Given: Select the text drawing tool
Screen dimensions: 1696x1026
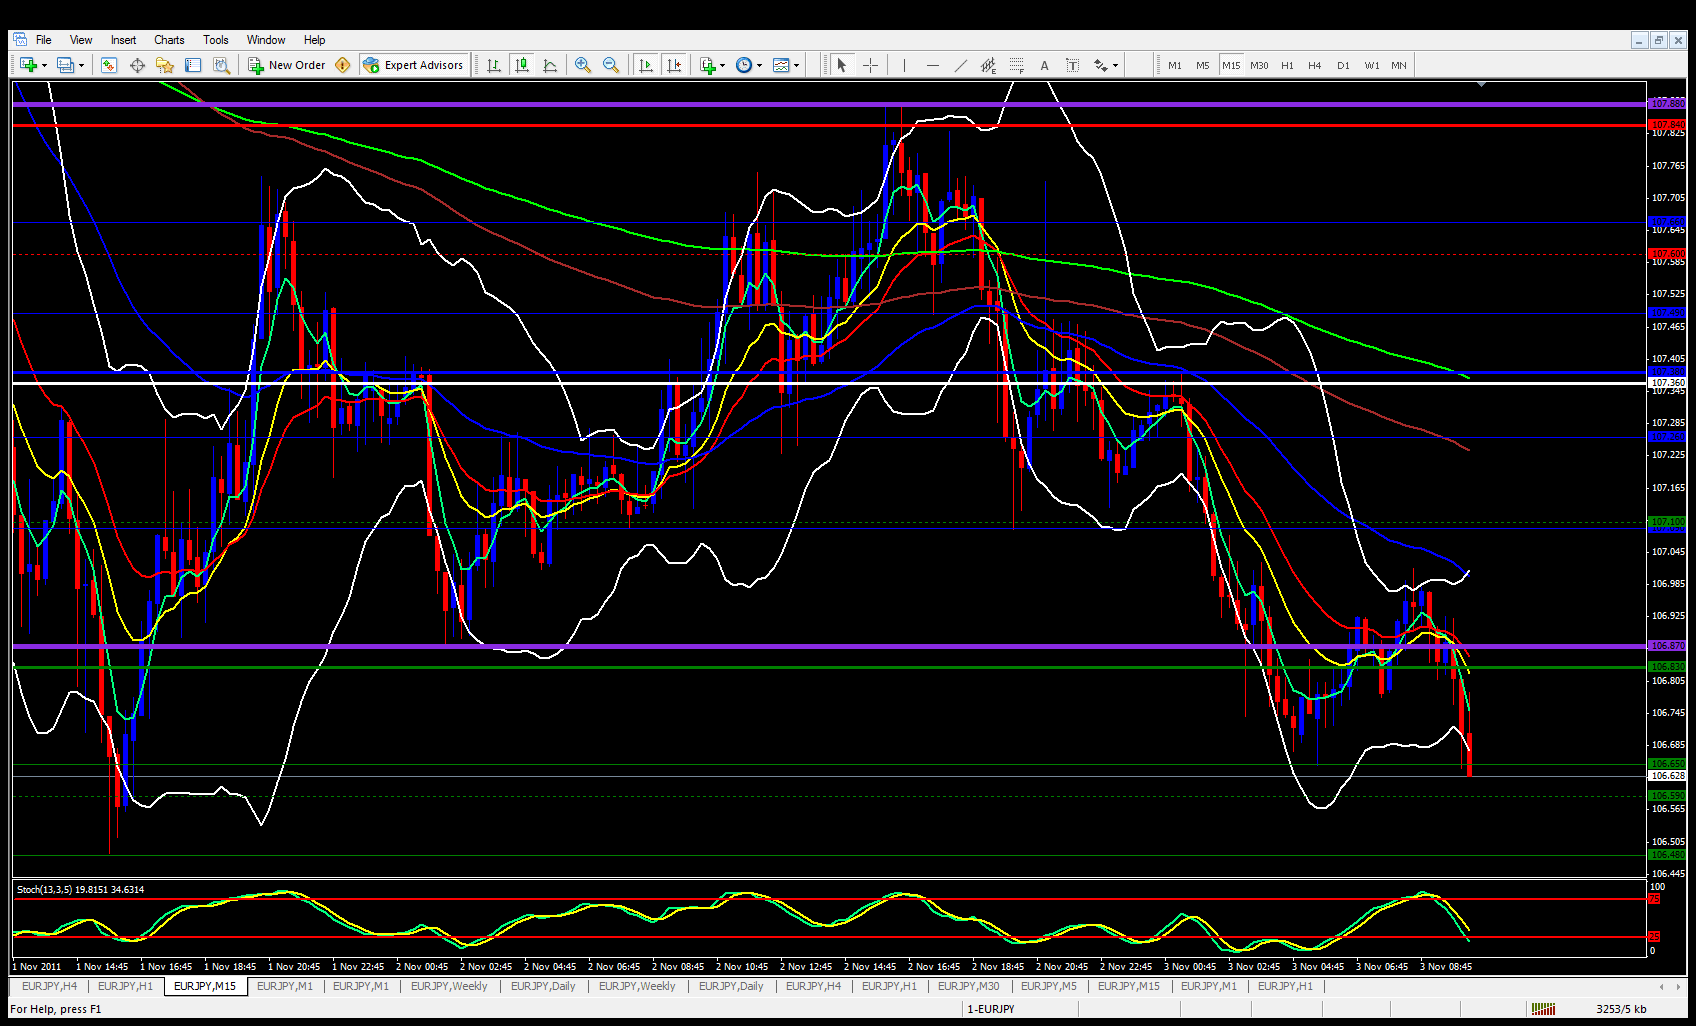Looking at the screenshot, I should [1044, 65].
